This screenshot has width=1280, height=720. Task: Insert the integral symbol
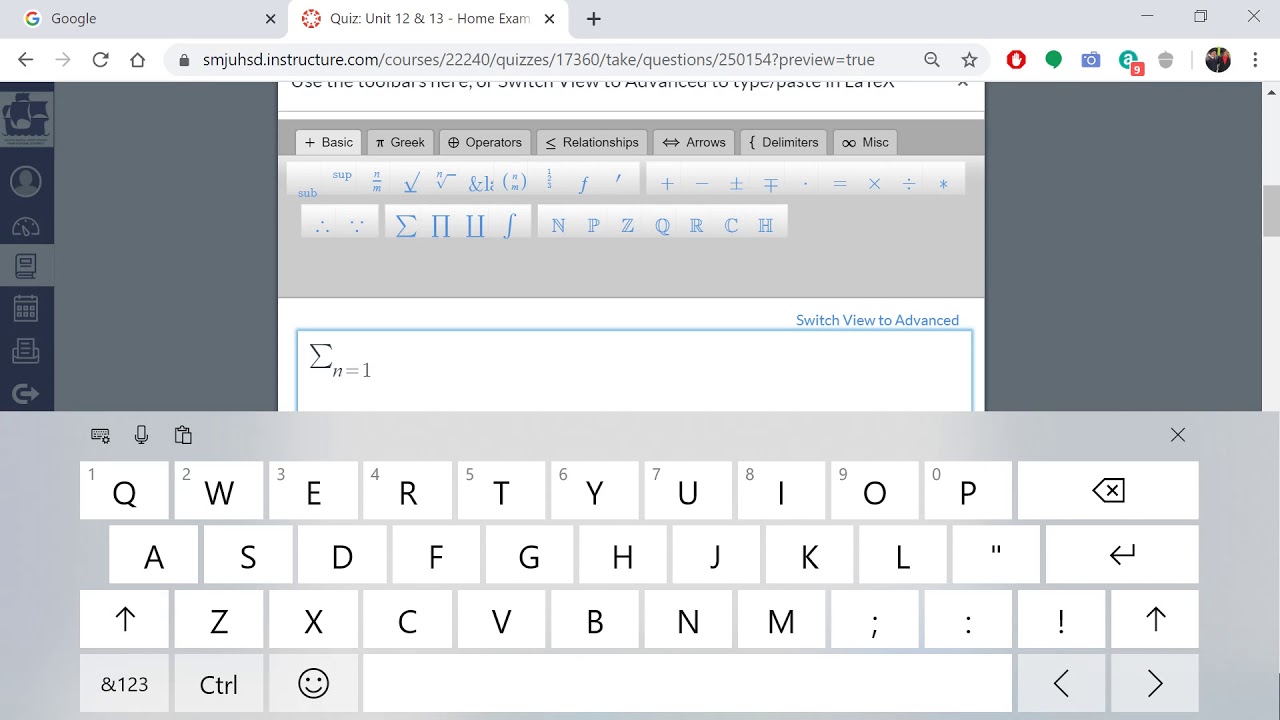click(x=510, y=225)
